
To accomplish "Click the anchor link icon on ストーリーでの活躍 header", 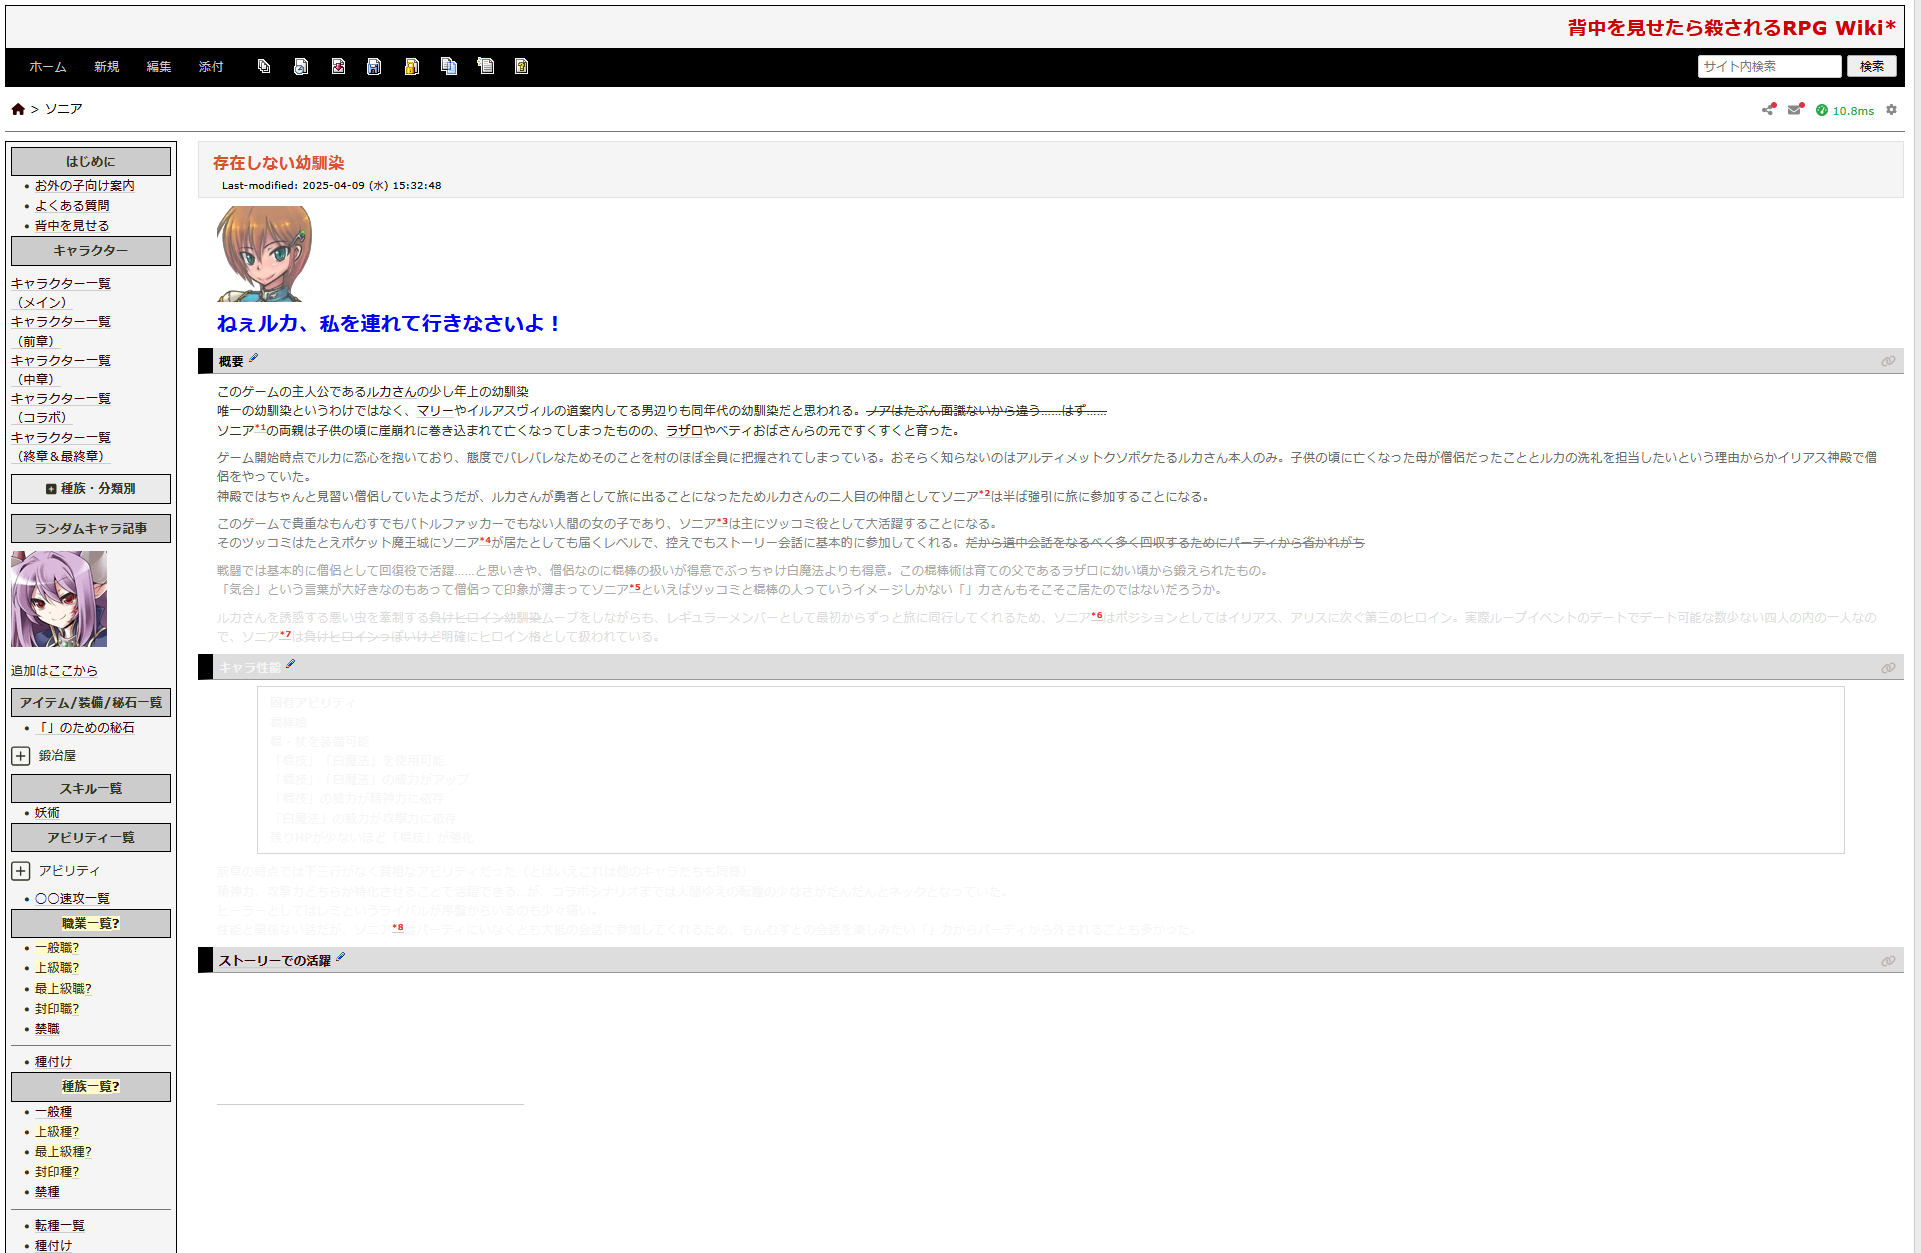I will [x=1887, y=961].
